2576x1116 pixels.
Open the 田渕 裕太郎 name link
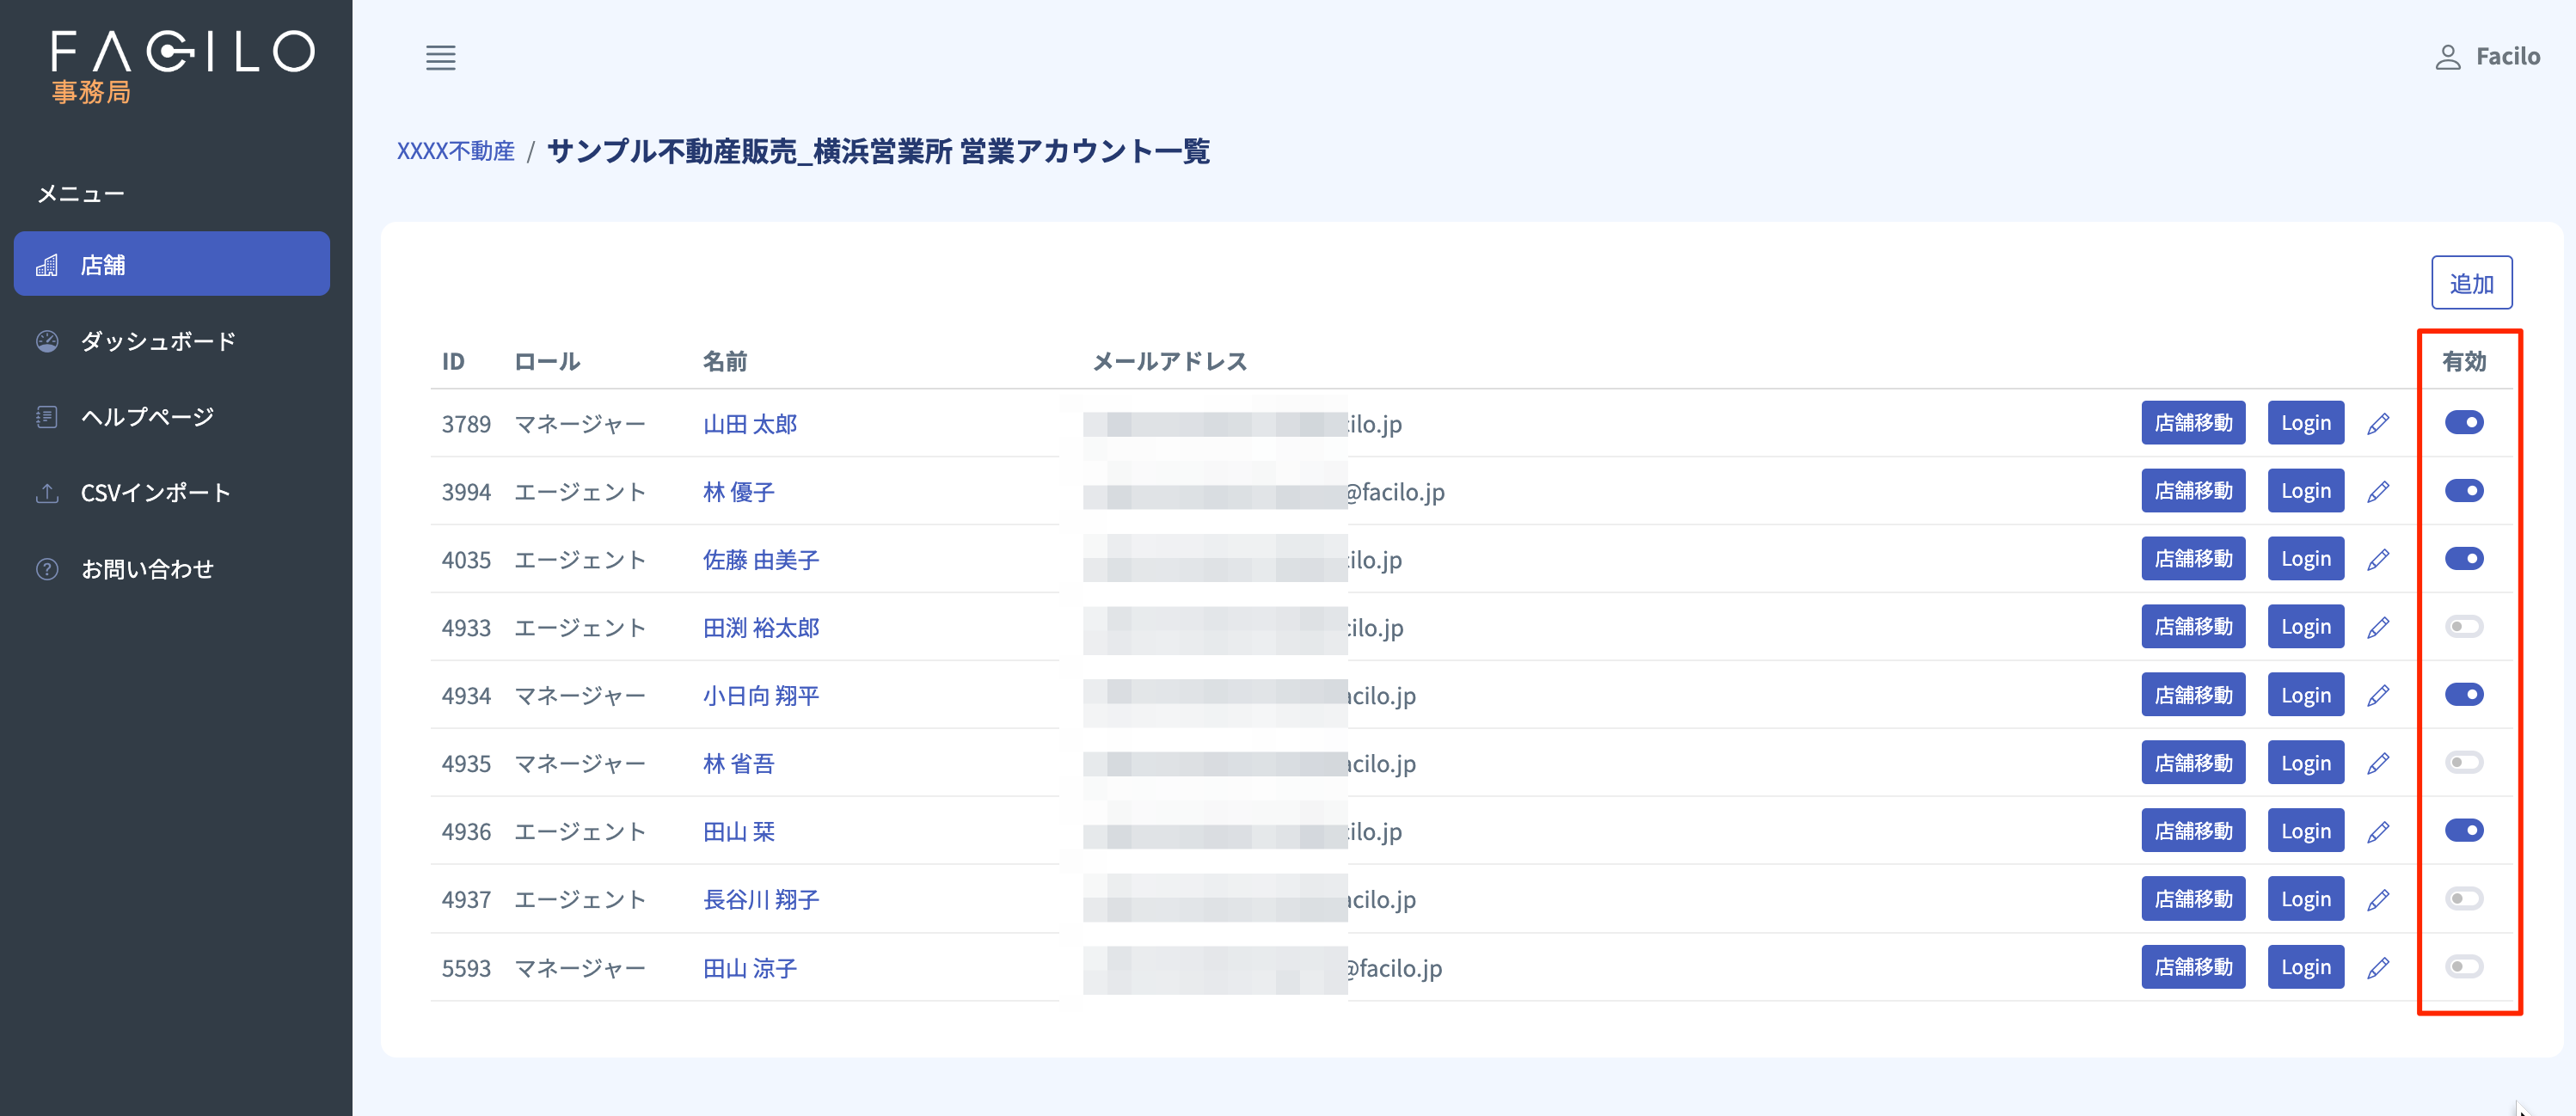[x=761, y=628]
